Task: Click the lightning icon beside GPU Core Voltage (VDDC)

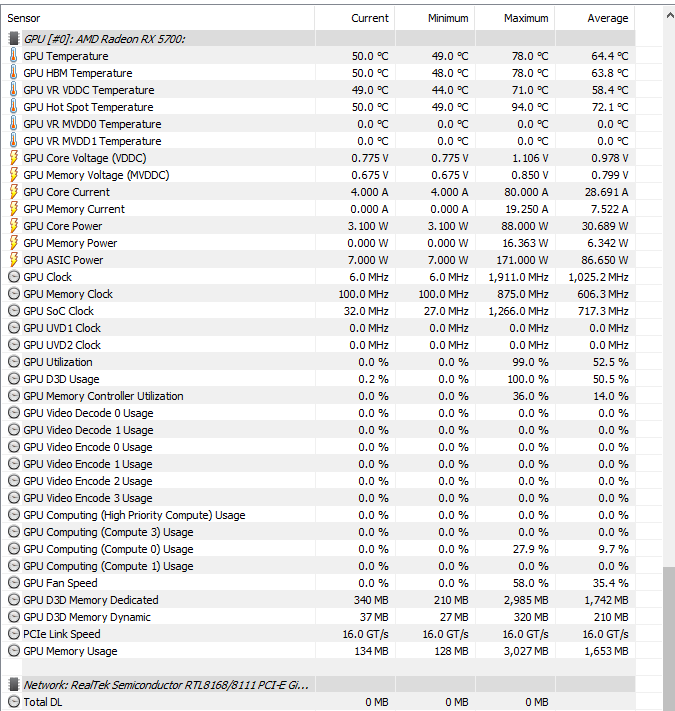Action: pyautogui.click(x=14, y=158)
